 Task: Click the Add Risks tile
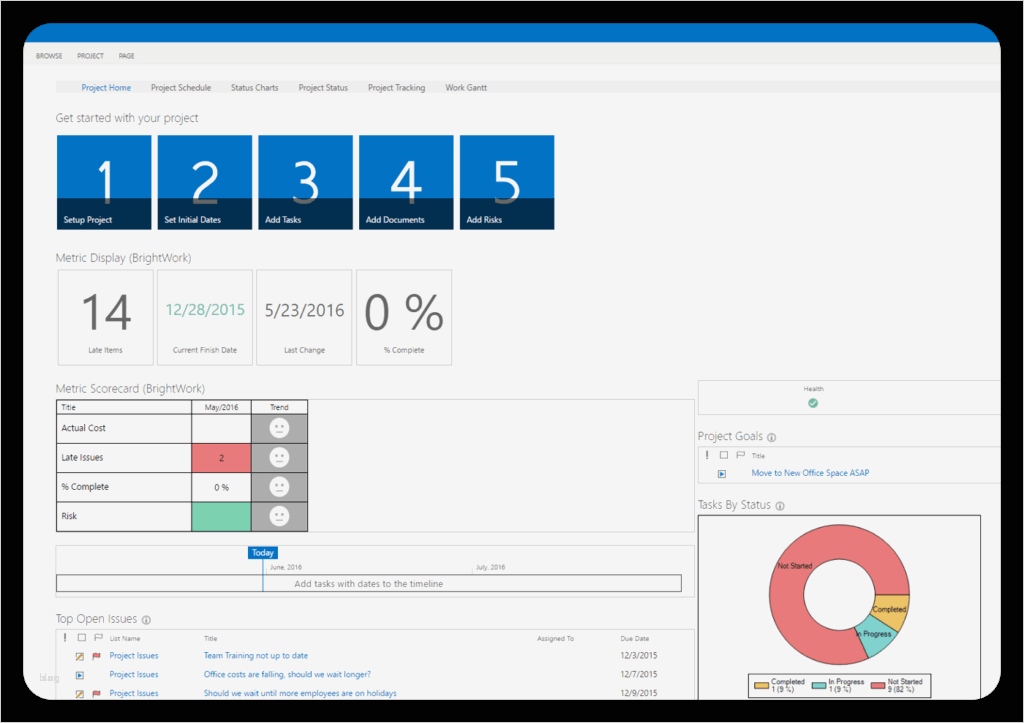click(x=507, y=182)
